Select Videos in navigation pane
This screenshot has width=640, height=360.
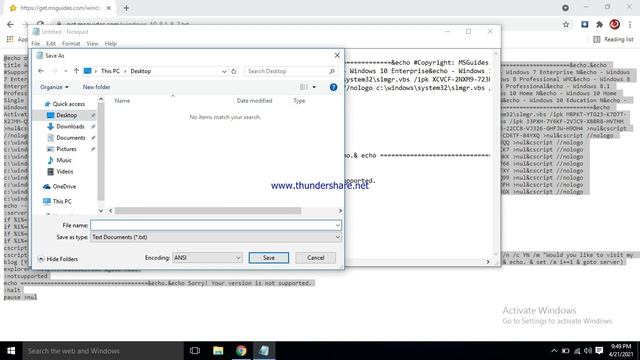pos(64,172)
